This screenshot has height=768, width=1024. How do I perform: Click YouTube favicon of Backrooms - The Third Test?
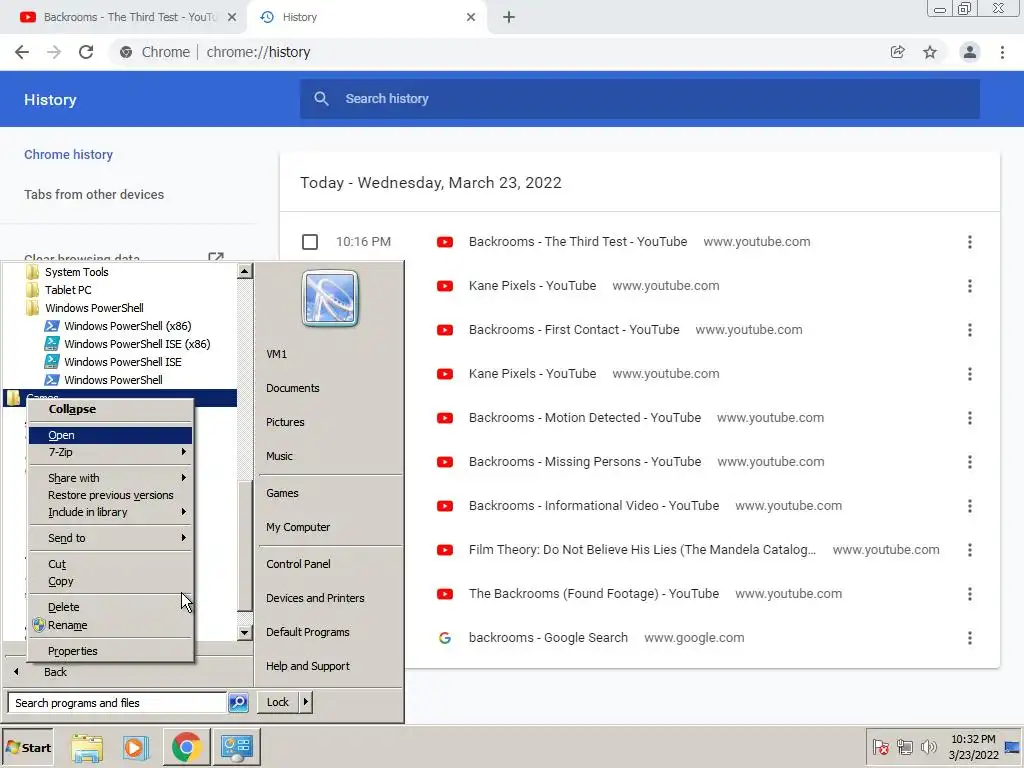445,242
